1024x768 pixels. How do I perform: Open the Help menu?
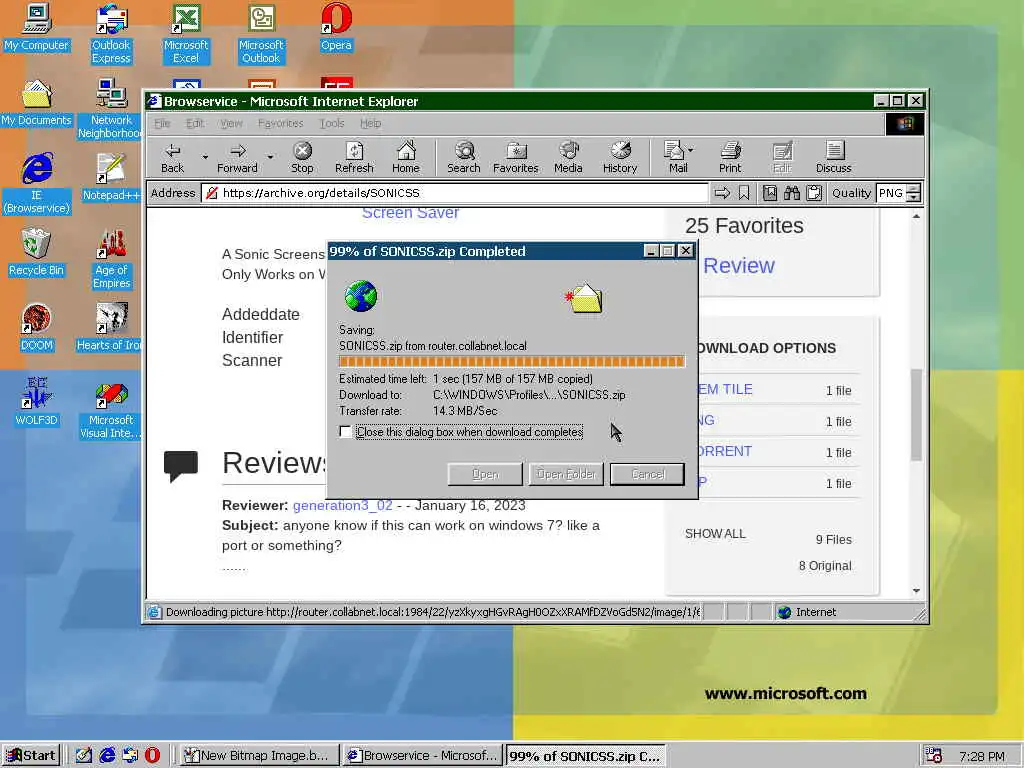(370, 123)
